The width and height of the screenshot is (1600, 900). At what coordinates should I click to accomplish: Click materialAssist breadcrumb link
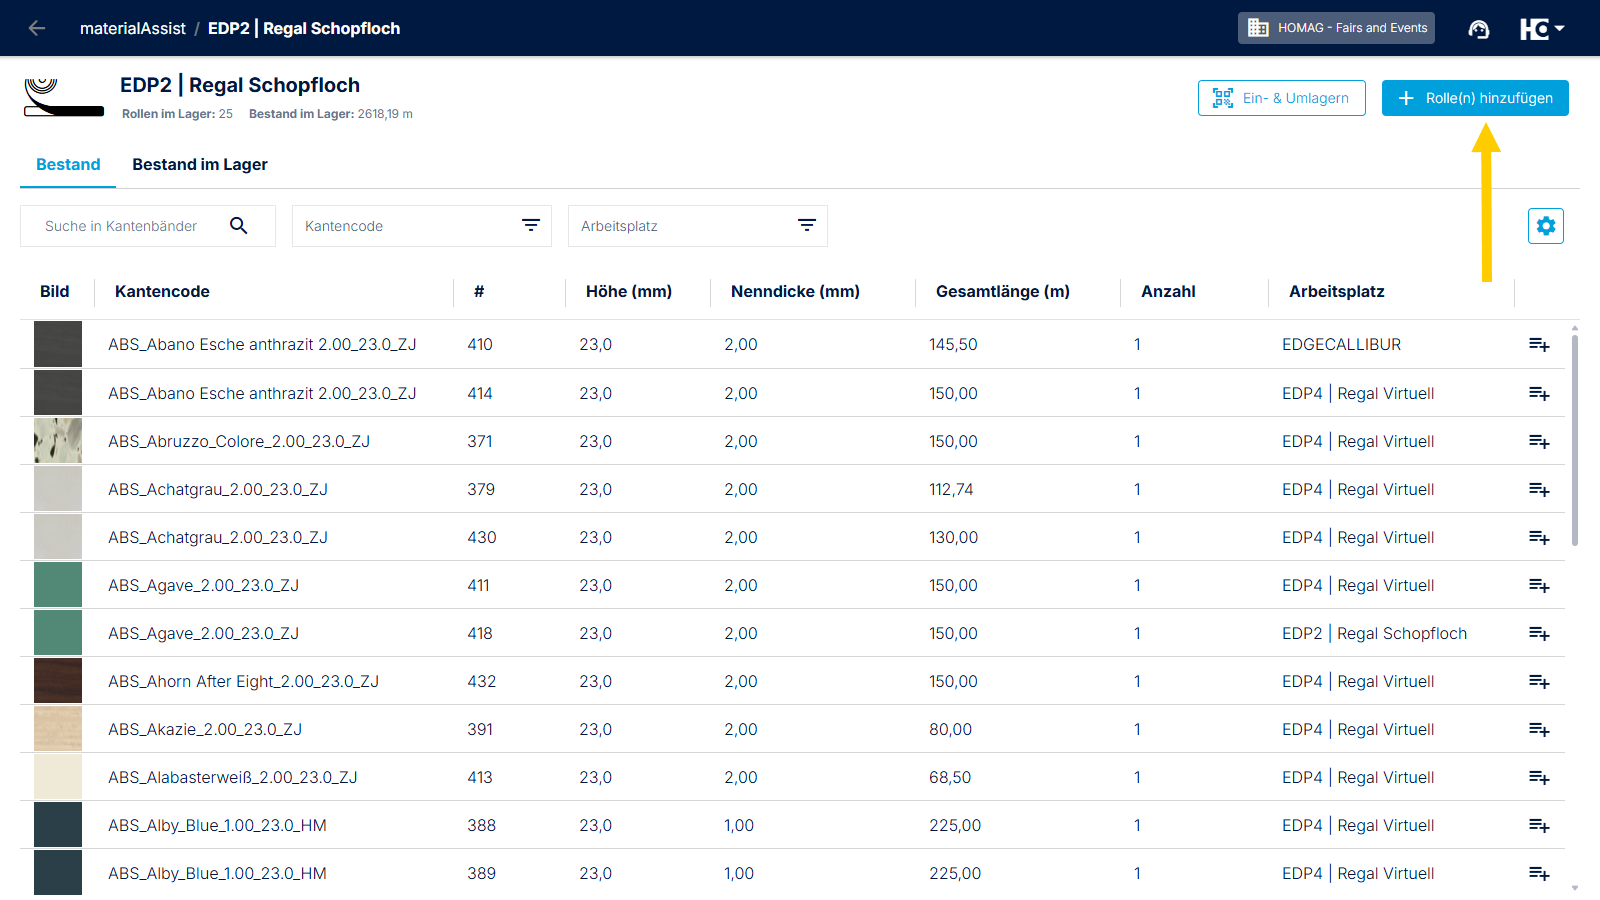click(x=133, y=28)
